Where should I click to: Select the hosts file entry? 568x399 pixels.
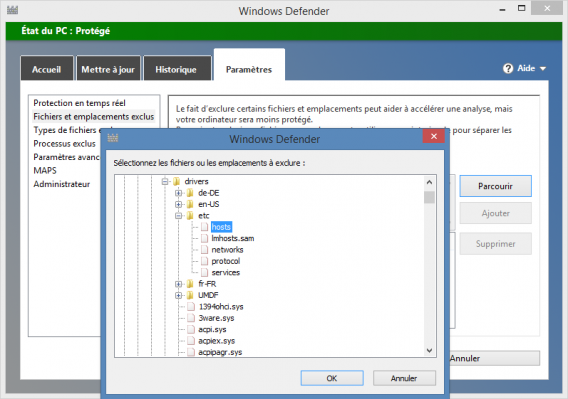point(221,227)
